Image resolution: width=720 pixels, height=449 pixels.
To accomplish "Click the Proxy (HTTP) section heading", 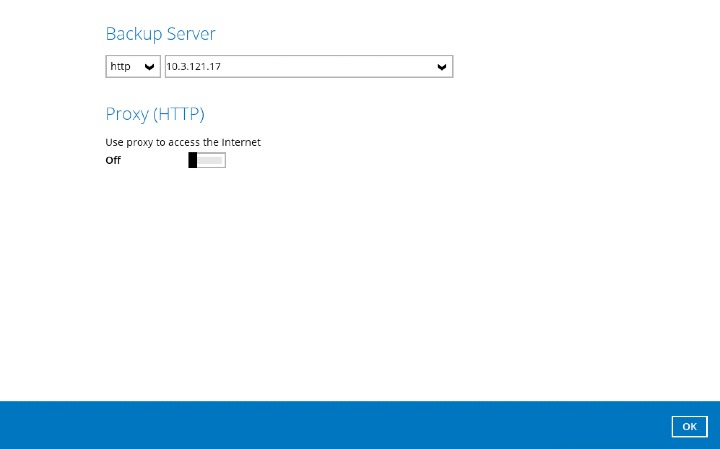I will 155,113.
